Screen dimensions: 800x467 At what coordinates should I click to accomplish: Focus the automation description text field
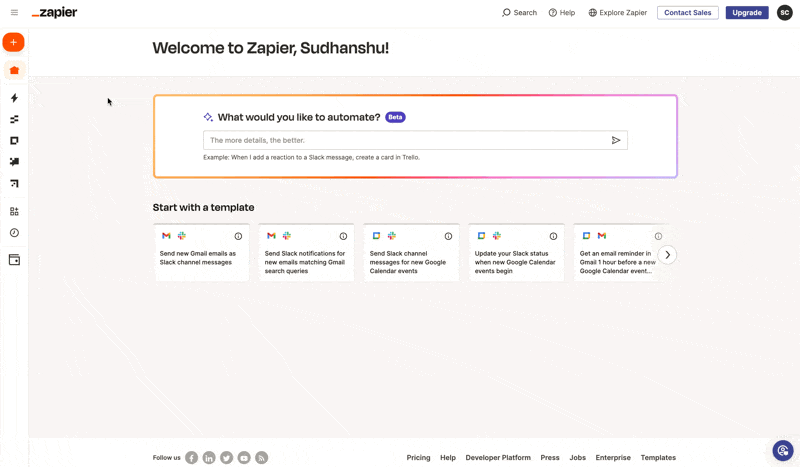click(406, 140)
